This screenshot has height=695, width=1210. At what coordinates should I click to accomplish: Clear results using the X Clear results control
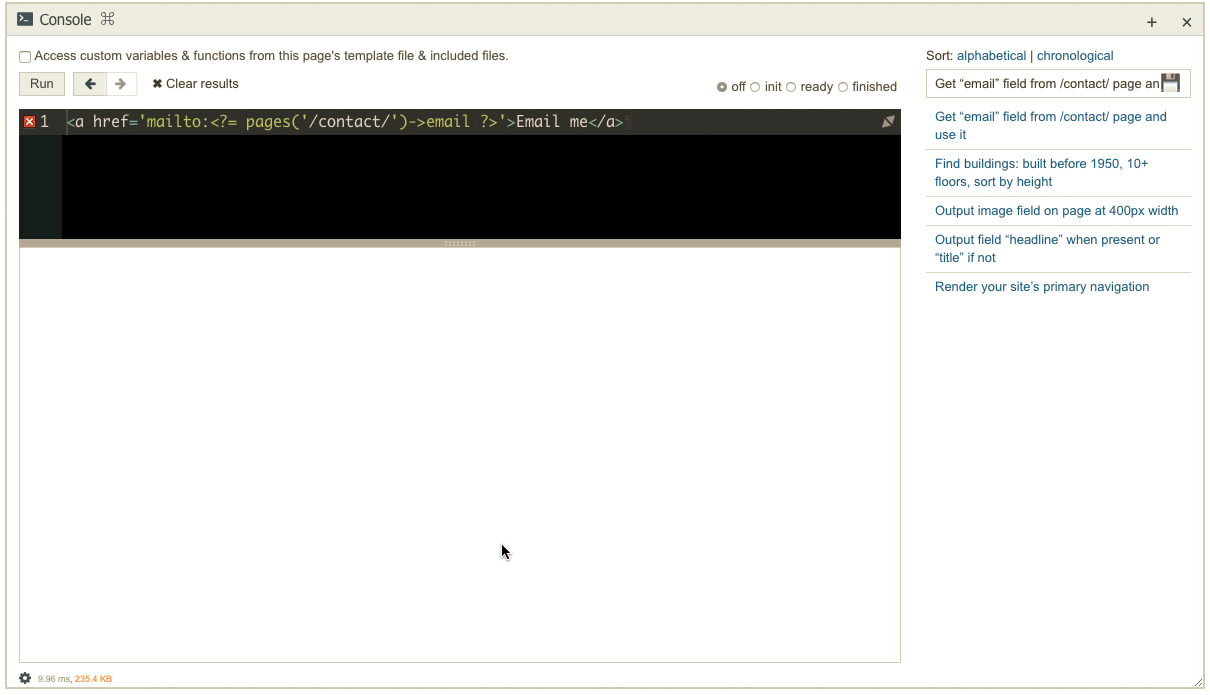194,84
